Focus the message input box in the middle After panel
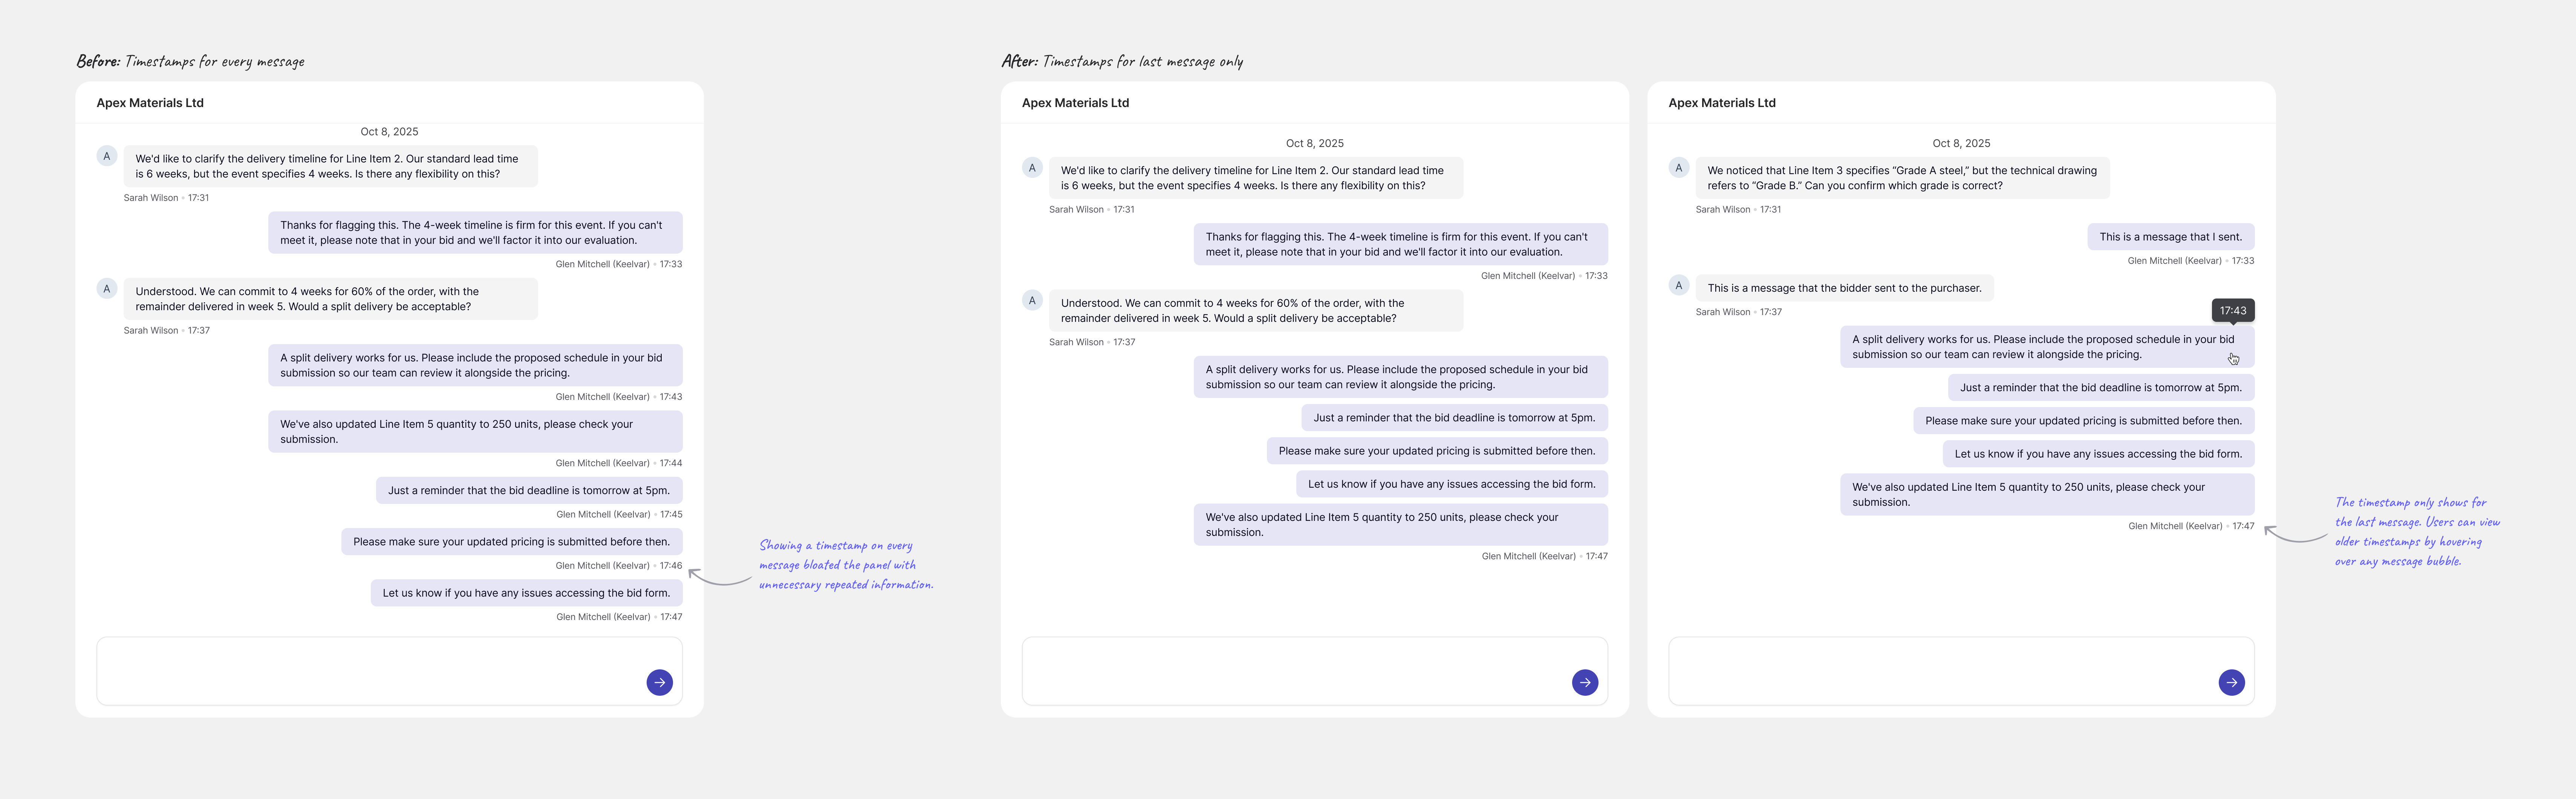The width and height of the screenshot is (2576, 799). [1315, 671]
